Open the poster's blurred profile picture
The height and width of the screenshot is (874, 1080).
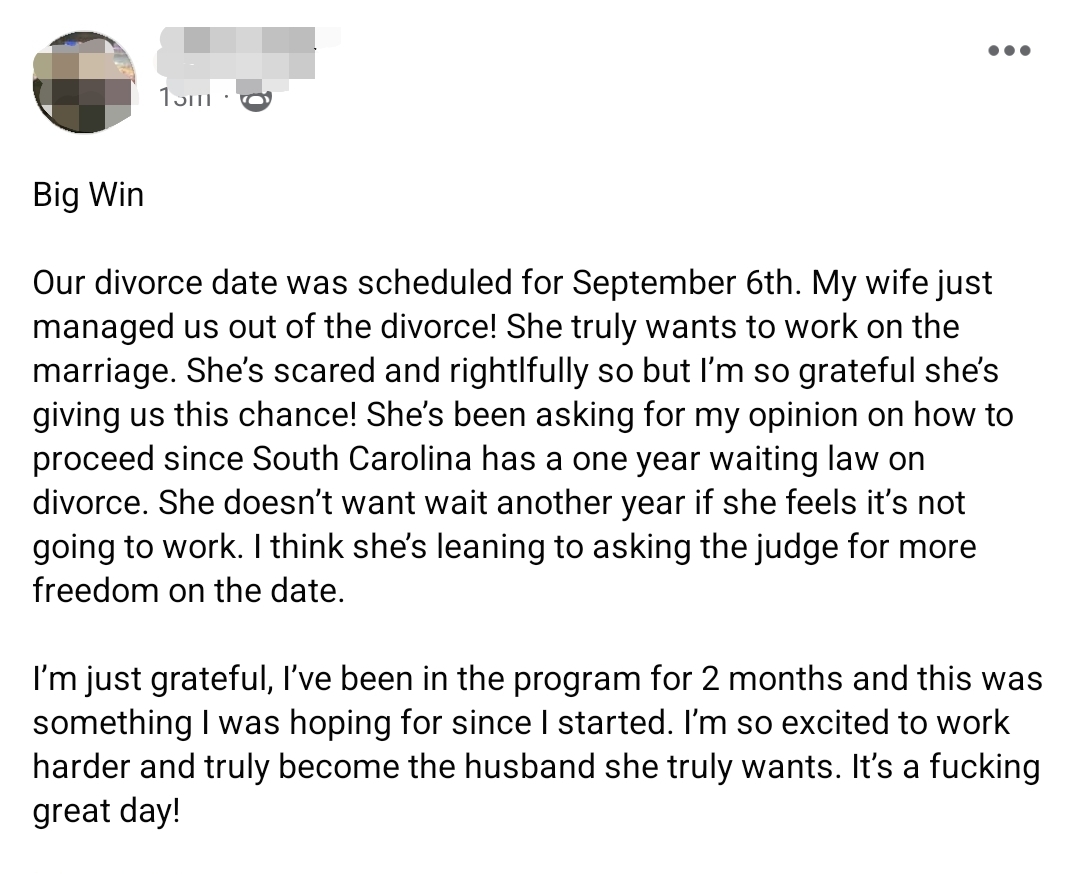click(84, 82)
